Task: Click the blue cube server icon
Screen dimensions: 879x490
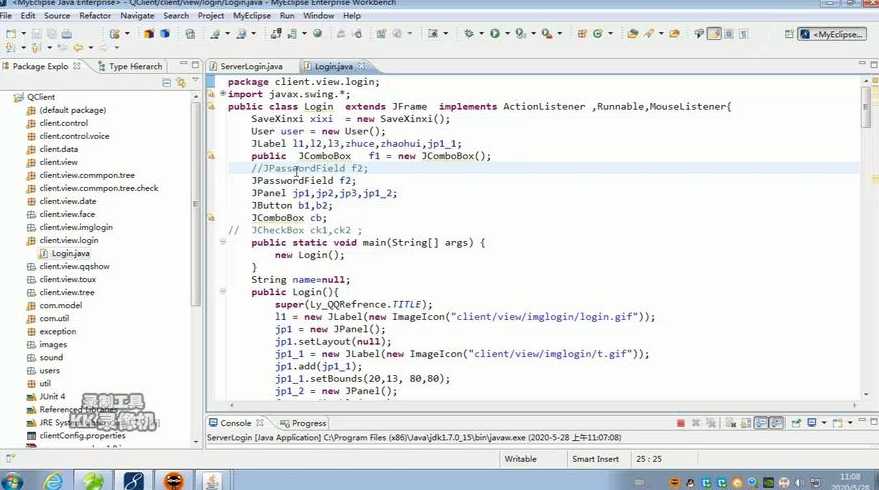Action: coord(165,34)
